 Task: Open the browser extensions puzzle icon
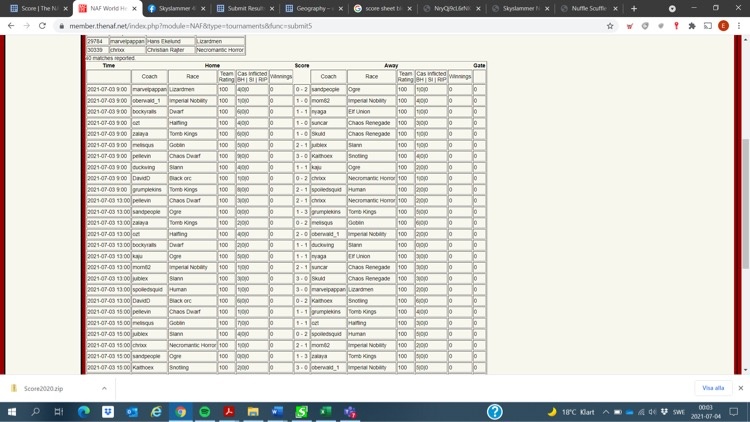click(692, 26)
